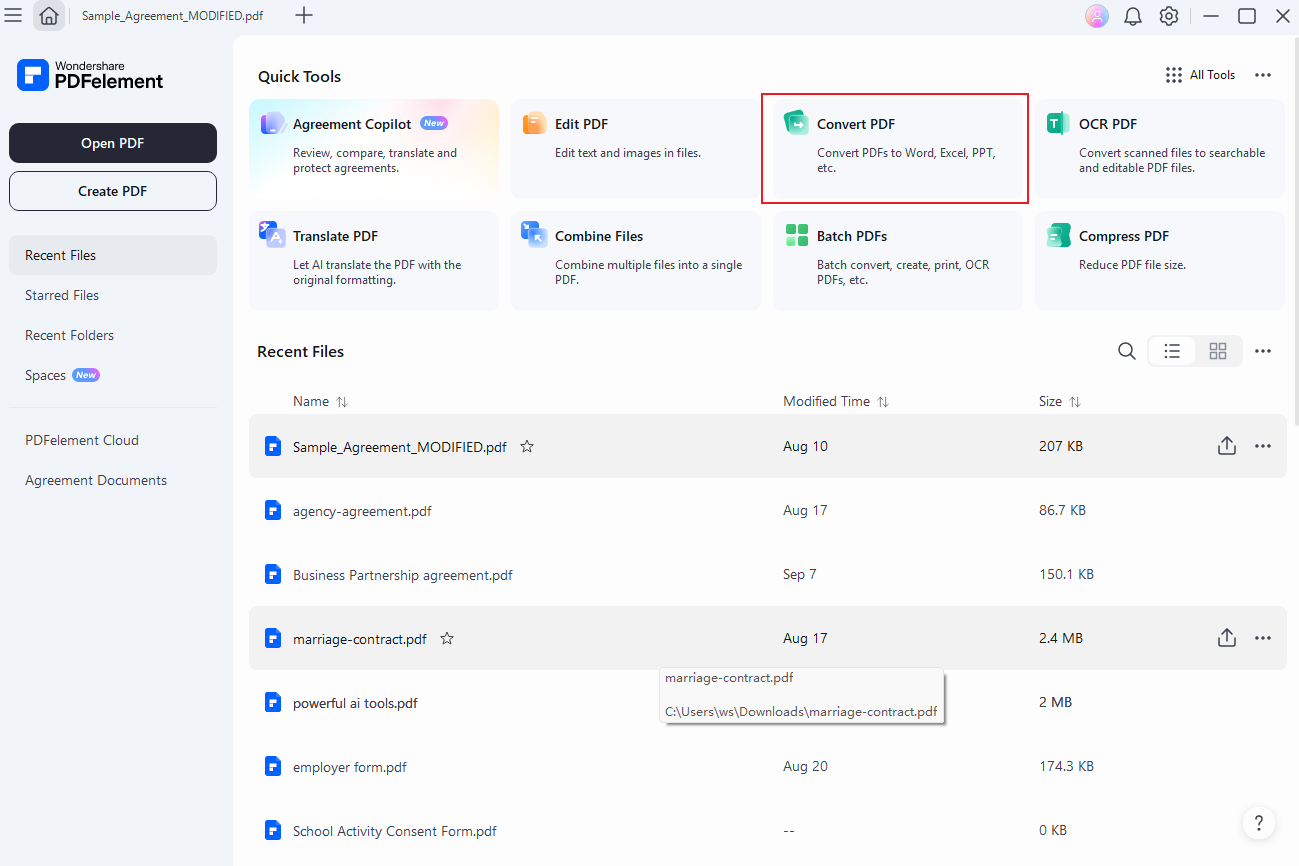Sort by Modified Time column

pyautogui.click(x=836, y=401)
